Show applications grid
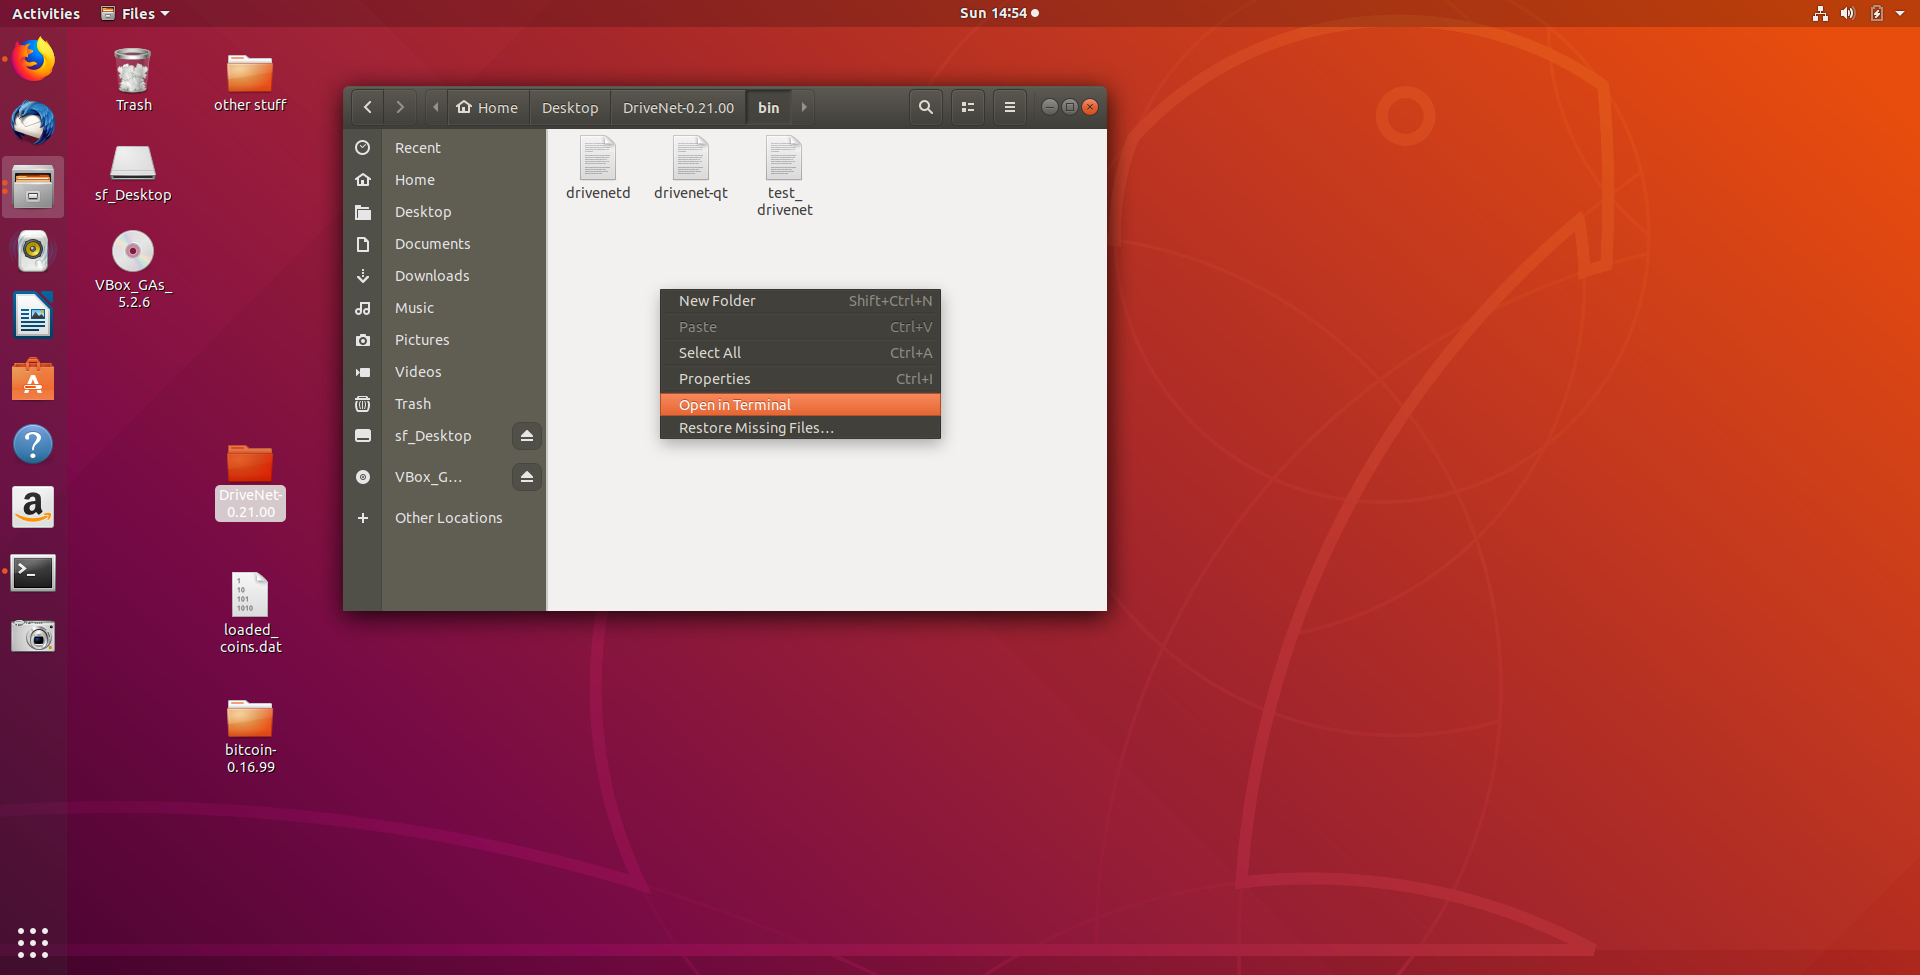Image resolution: width=1920 pixels, height=975 pixels. point(33,942)
